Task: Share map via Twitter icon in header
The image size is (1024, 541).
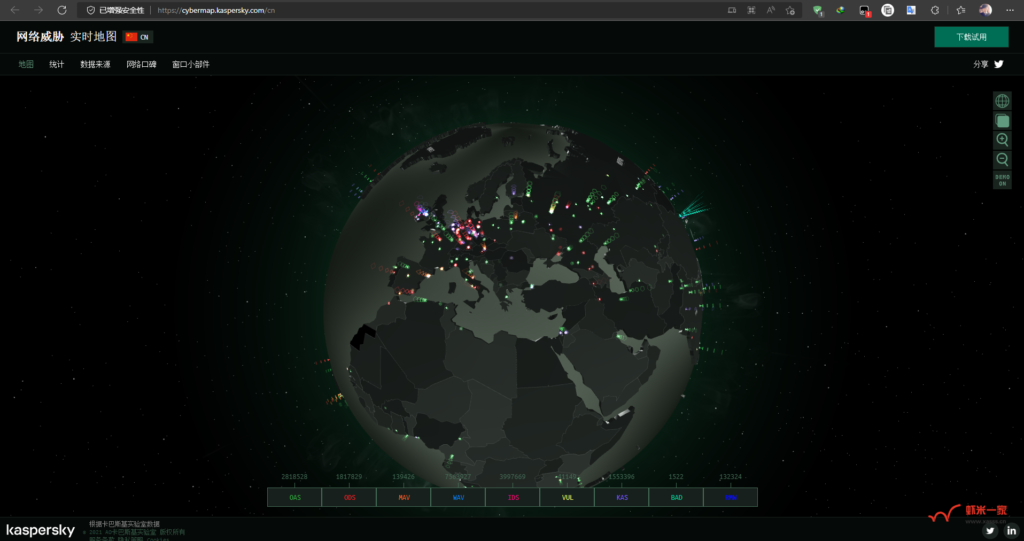Action: tap(998, 64)
